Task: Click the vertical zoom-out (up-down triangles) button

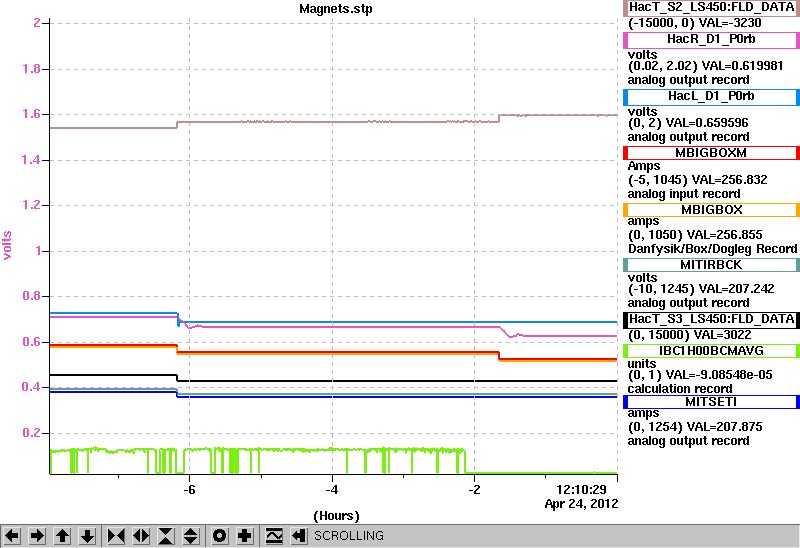Action: [x=191, y=536]
